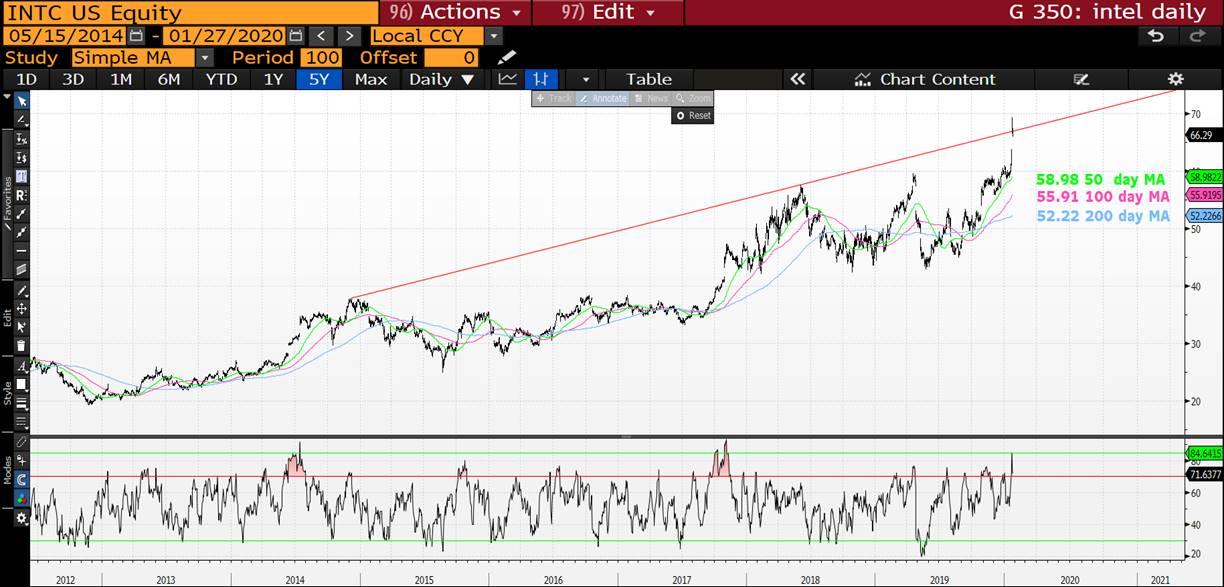The height and width of the screenshot is (587, 1224).
Task: Select the 1Y range tab
Action: 273,79
